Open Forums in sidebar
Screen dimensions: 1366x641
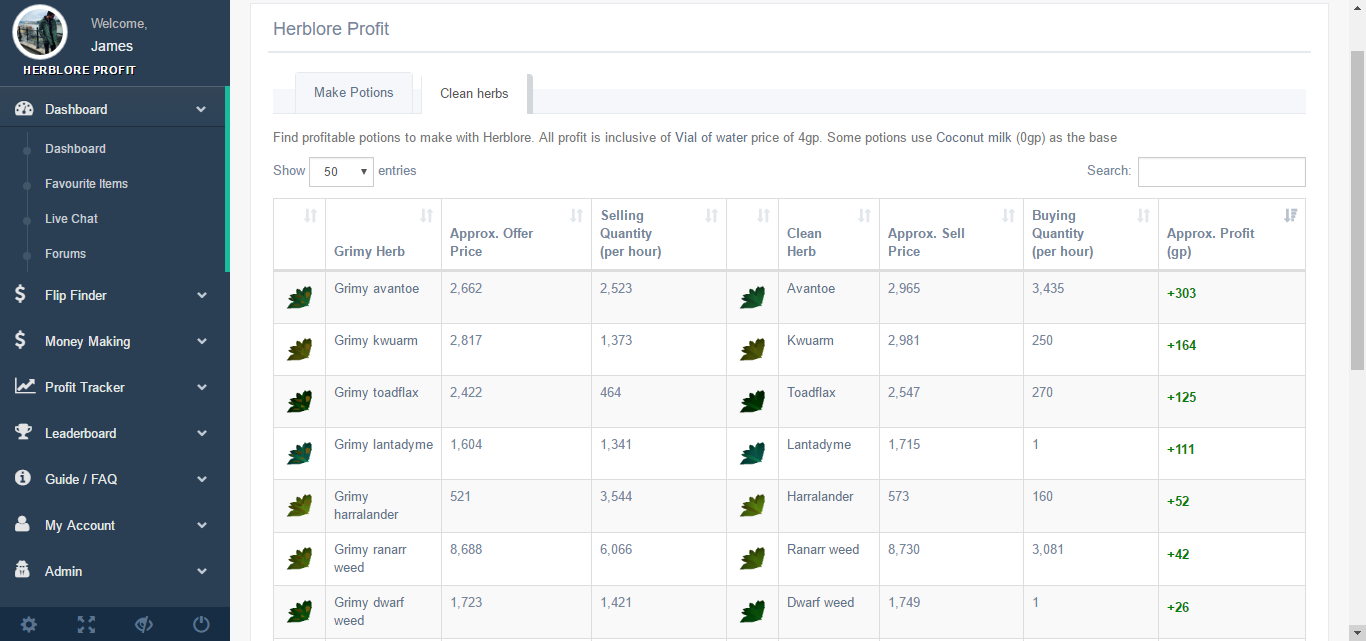click(65, 254)
